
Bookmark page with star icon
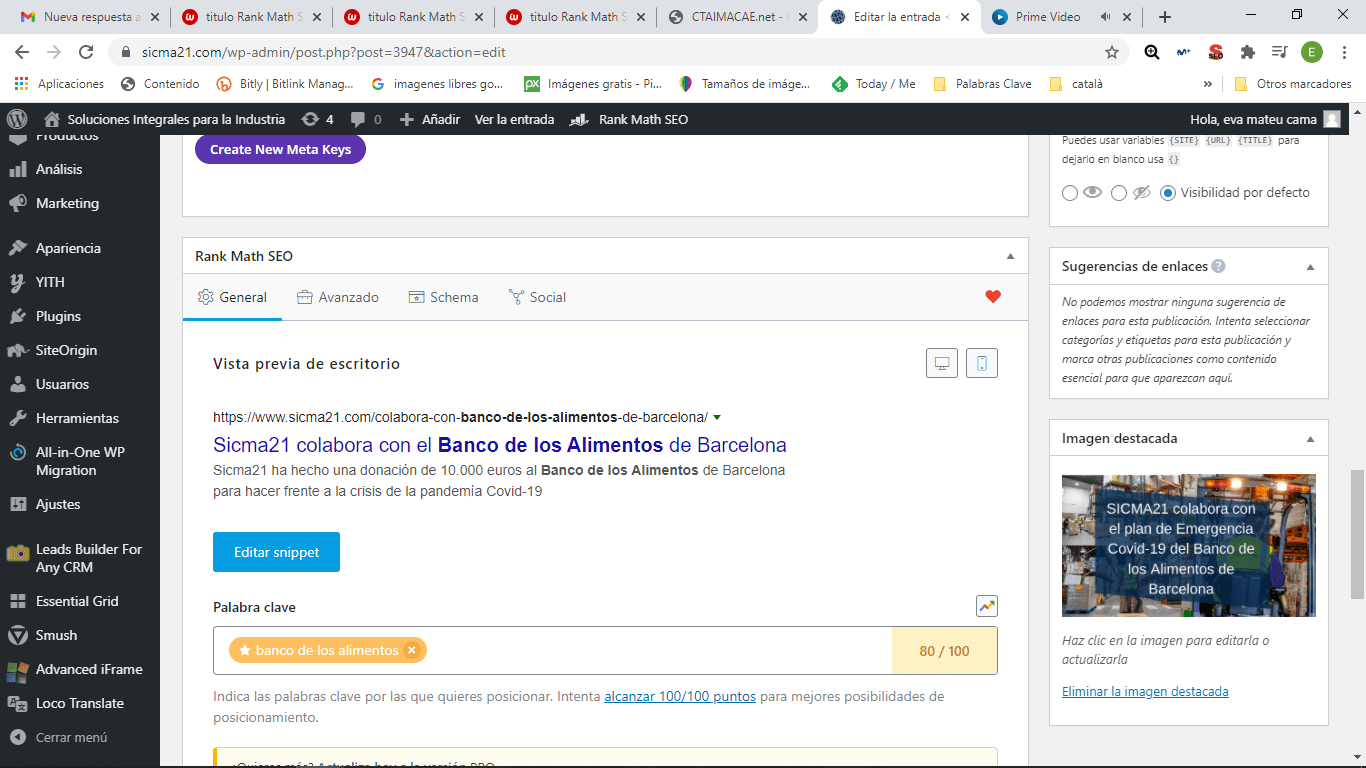(x=1112, y=52)
